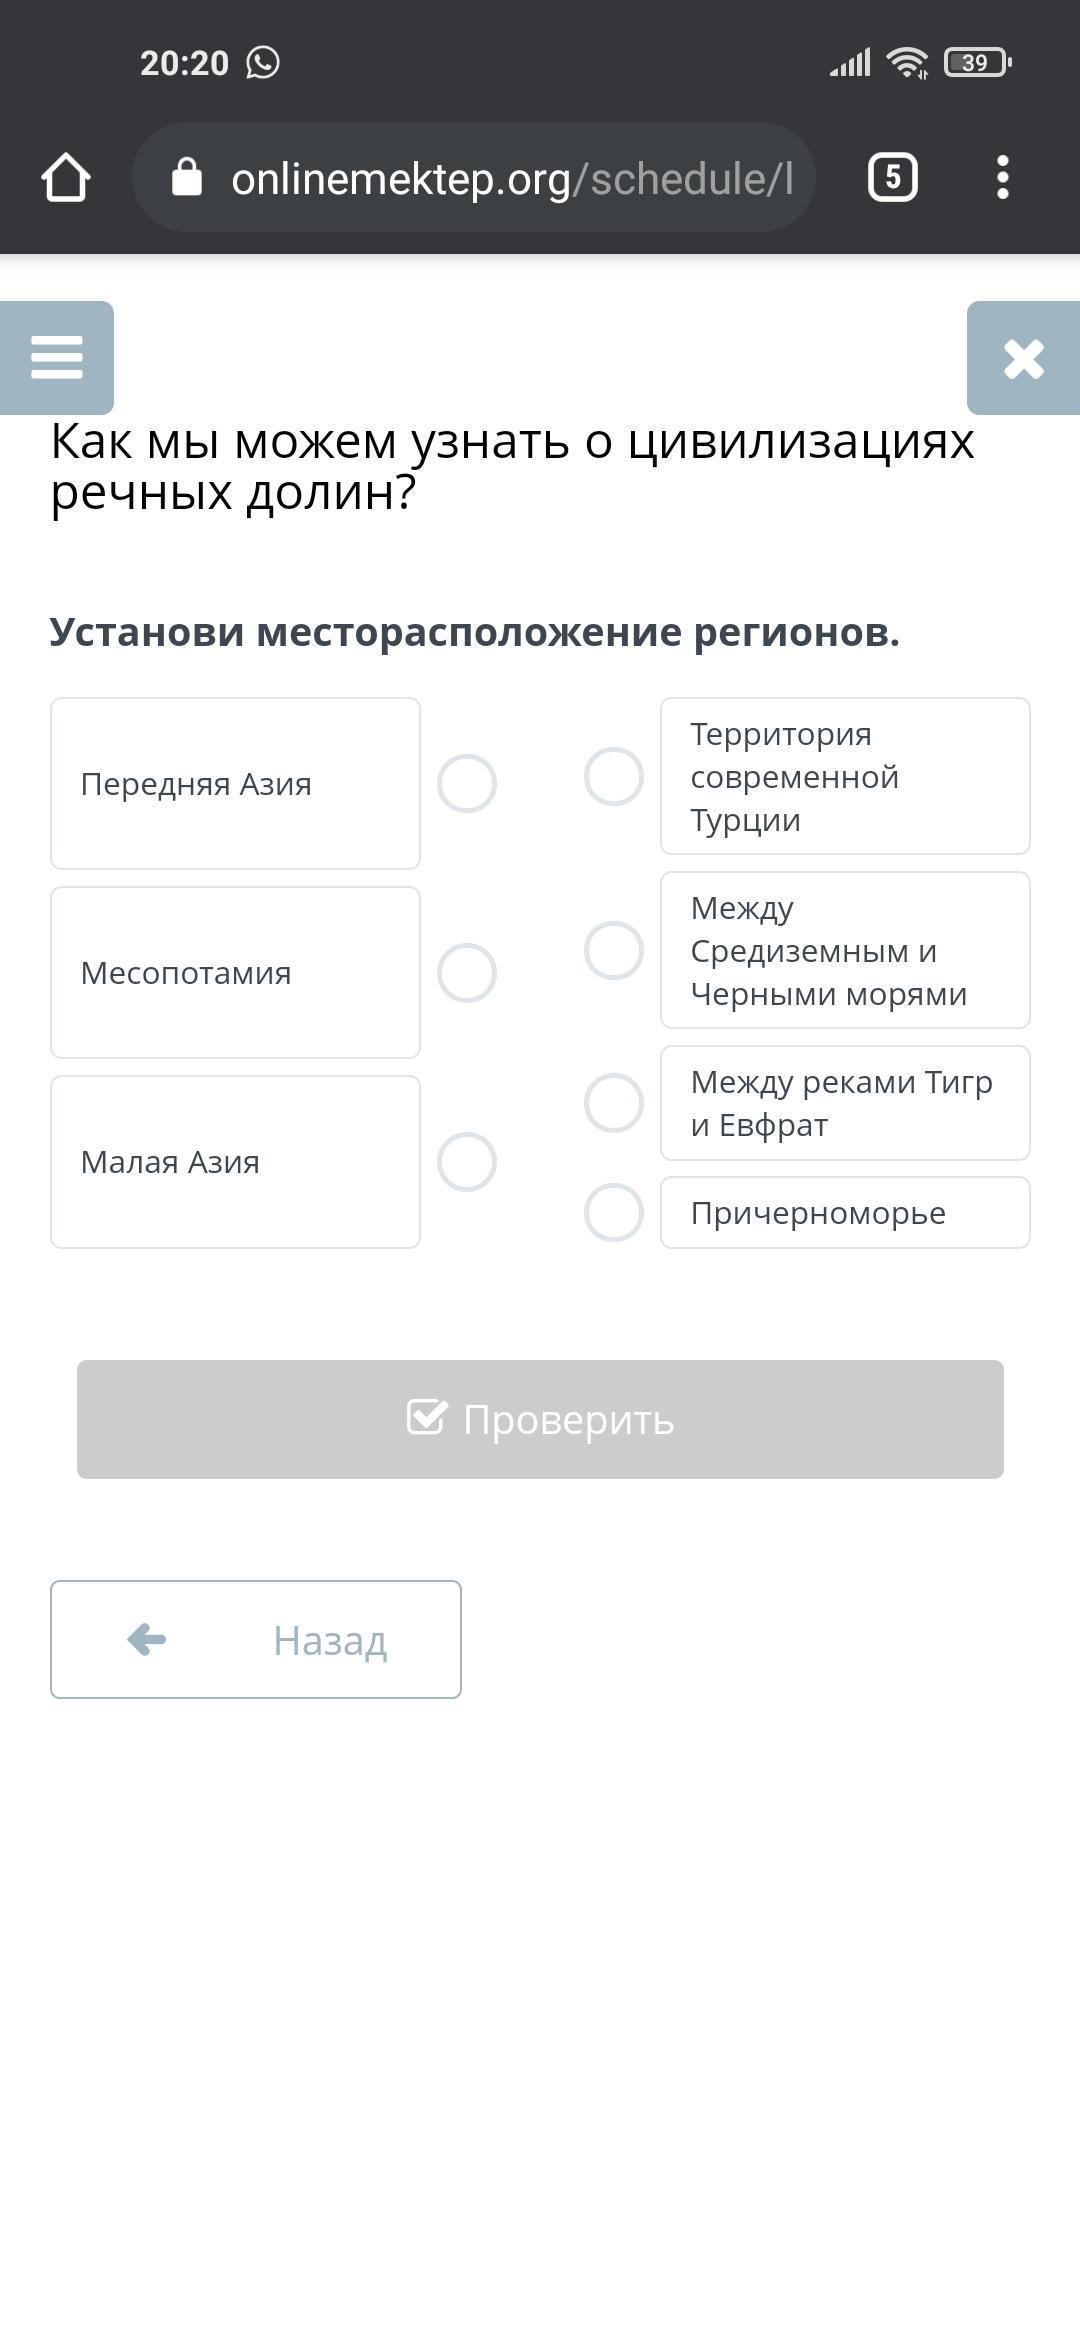Tap the Wi-Fi status icon
The image size is (1080, 2340).
[908, 63]
